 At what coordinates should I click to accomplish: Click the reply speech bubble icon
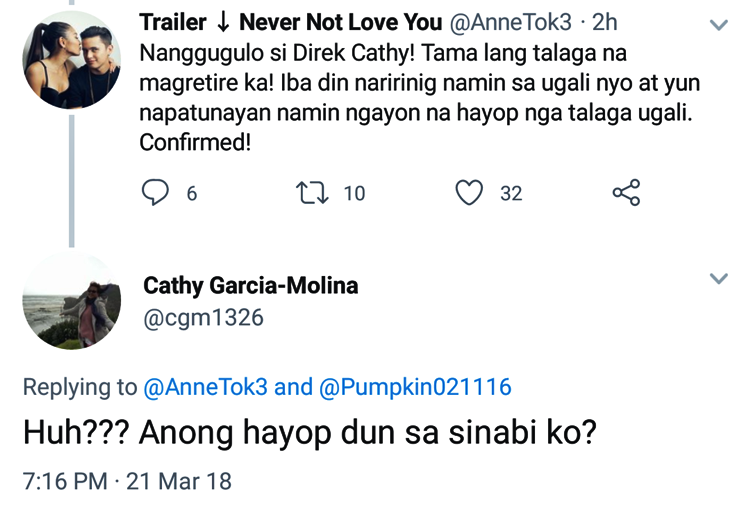pyautogui.click(x=154, y=192)
